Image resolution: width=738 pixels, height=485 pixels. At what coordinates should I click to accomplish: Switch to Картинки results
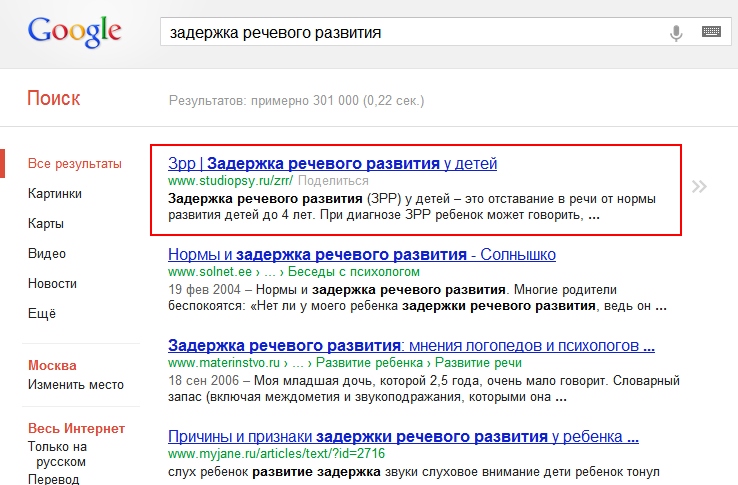tap(55, 194)
